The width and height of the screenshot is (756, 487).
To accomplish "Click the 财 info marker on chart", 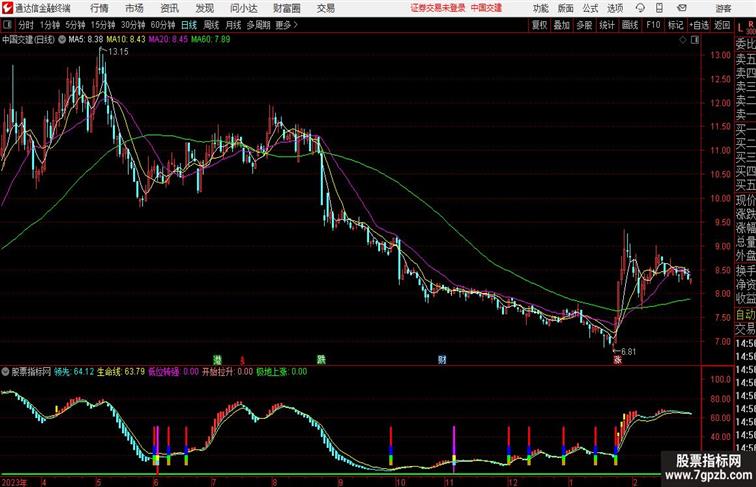I will coord(442,360).
